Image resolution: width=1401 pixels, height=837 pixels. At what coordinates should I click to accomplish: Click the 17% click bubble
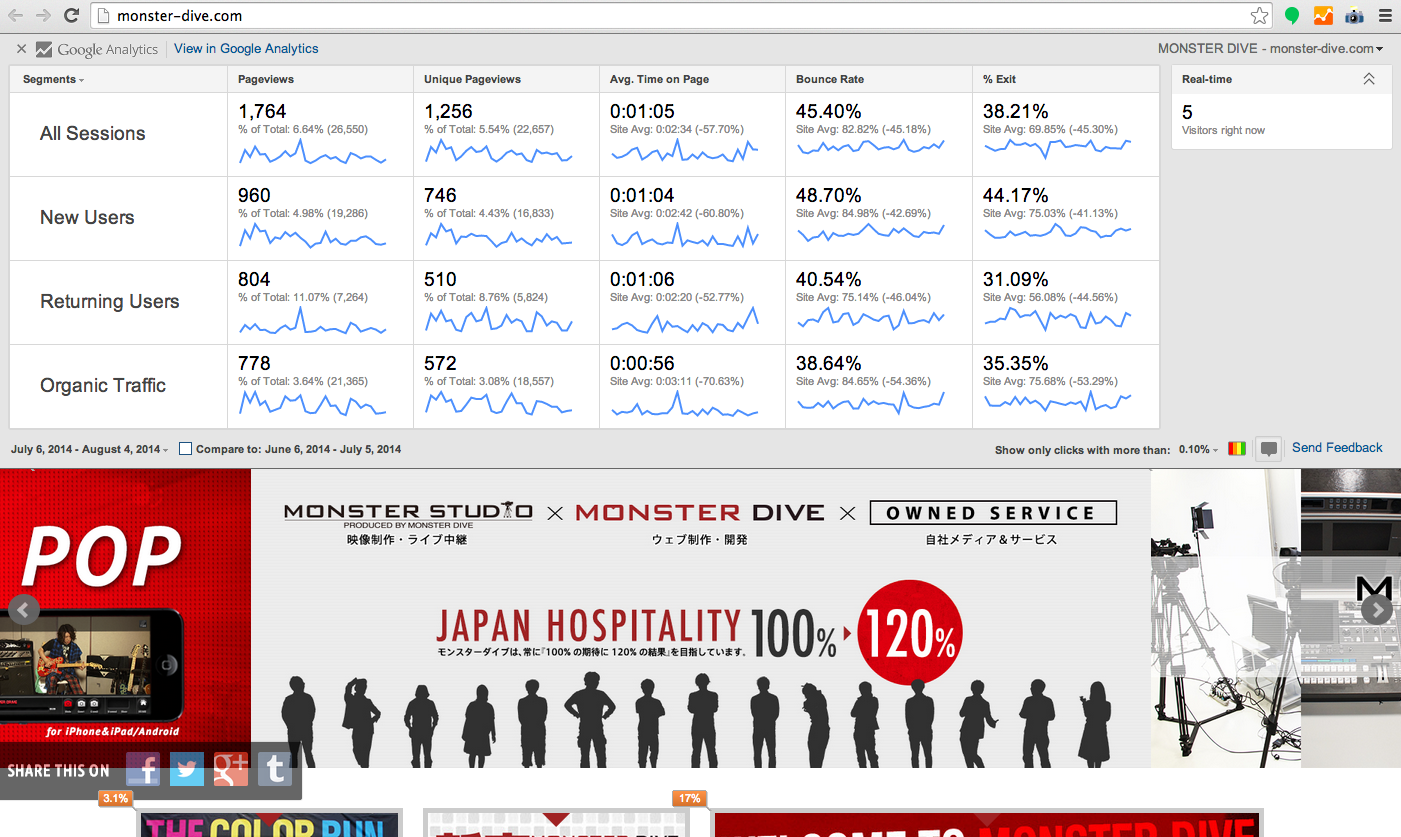[x=690, y=799]
